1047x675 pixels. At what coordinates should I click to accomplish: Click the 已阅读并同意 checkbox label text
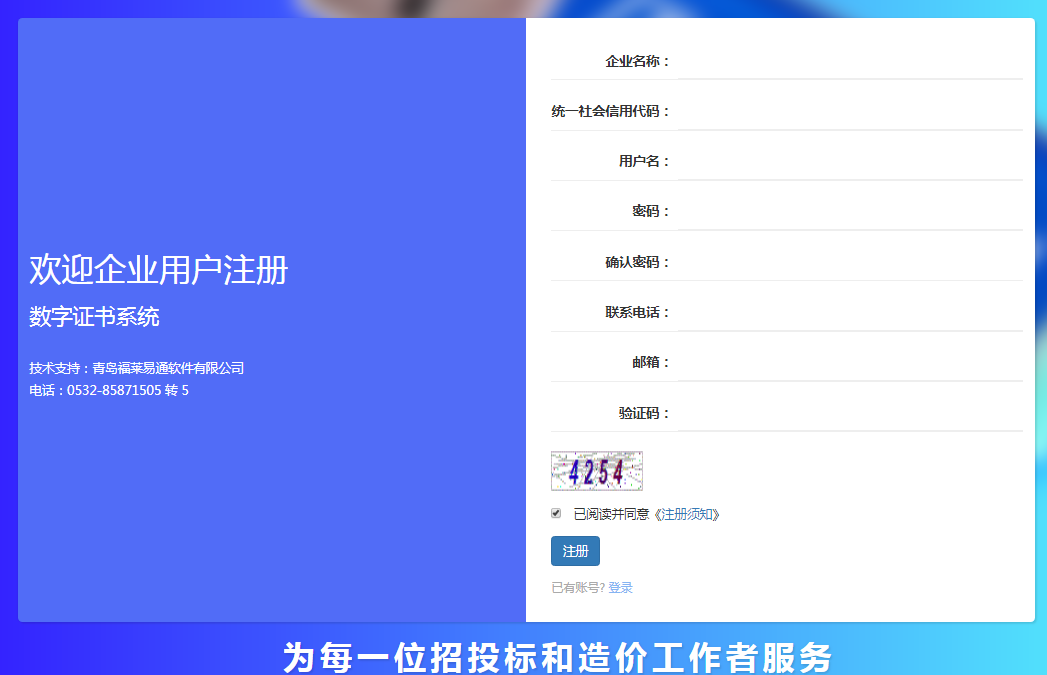coord(611,514)
